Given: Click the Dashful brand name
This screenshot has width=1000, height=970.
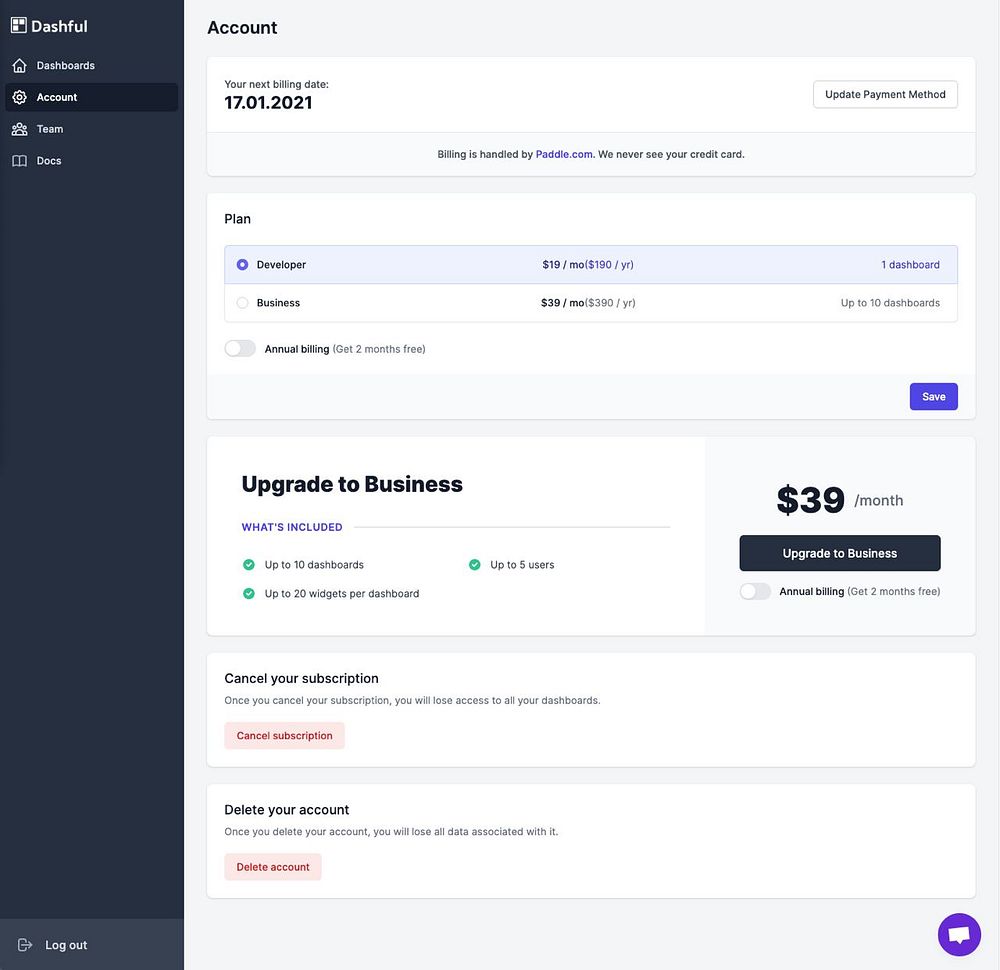Looking at the screenshot, I should pyautogui.click(x=59, y=26).
